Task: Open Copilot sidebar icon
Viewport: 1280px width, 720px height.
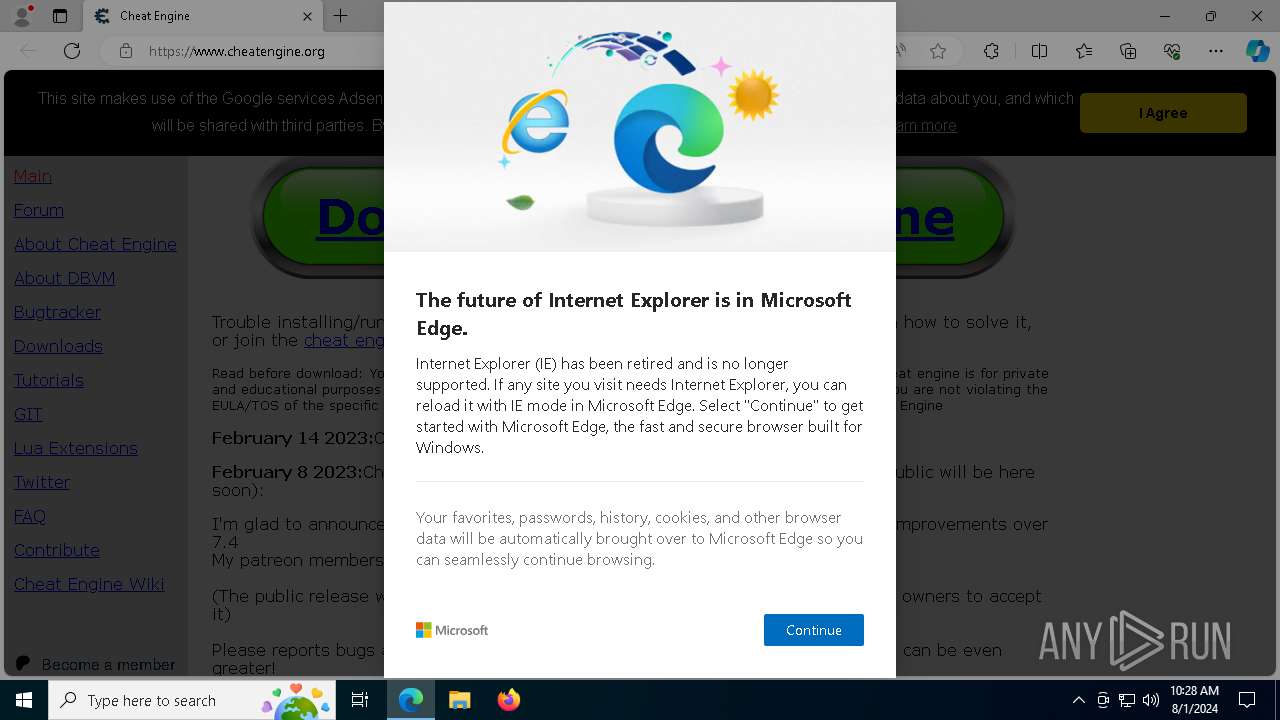Action: coord(1257,51)
